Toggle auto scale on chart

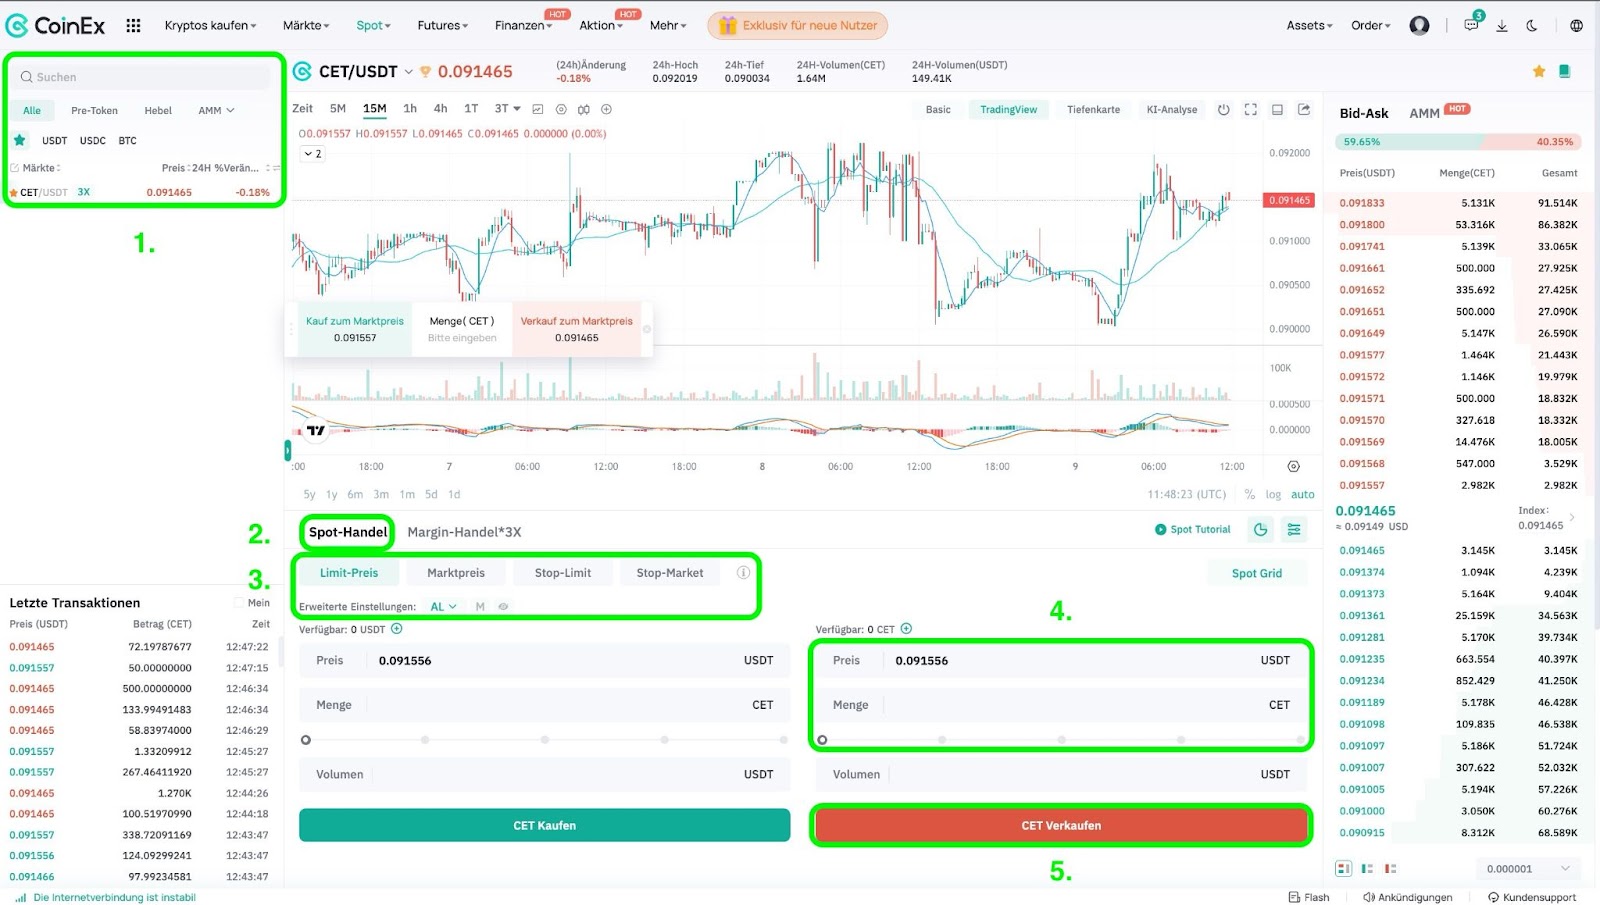click(1303, 494)
